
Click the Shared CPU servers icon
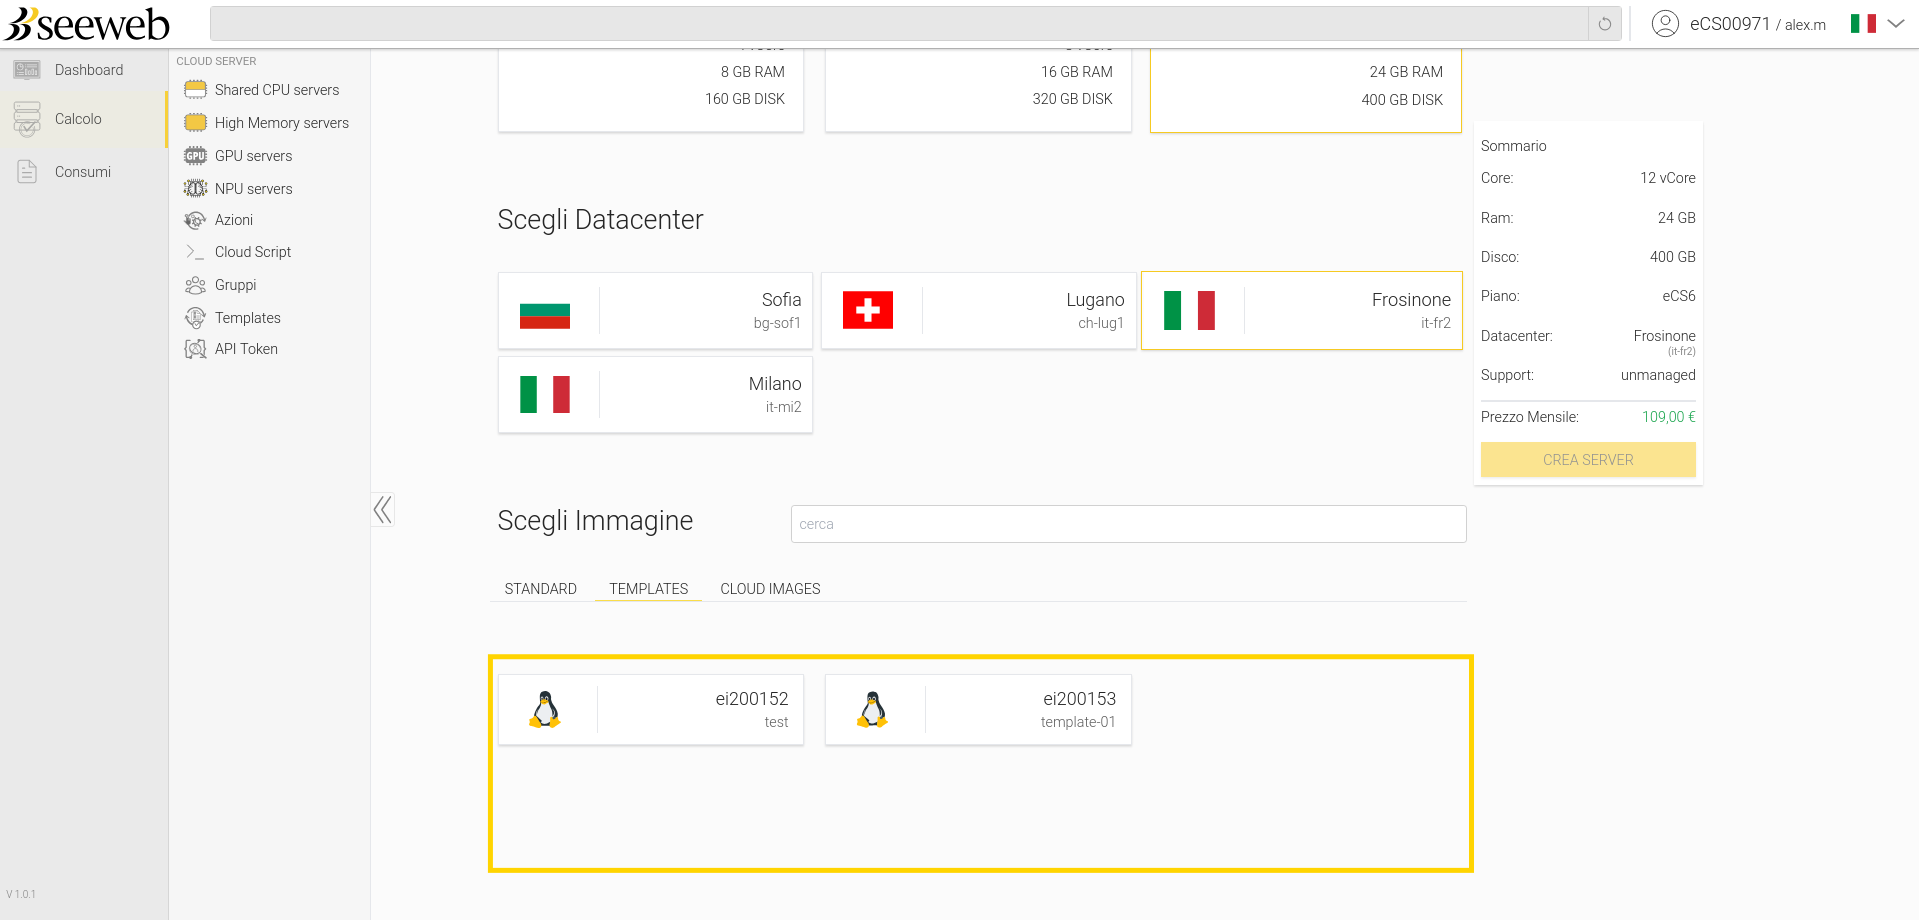point(195,90)
